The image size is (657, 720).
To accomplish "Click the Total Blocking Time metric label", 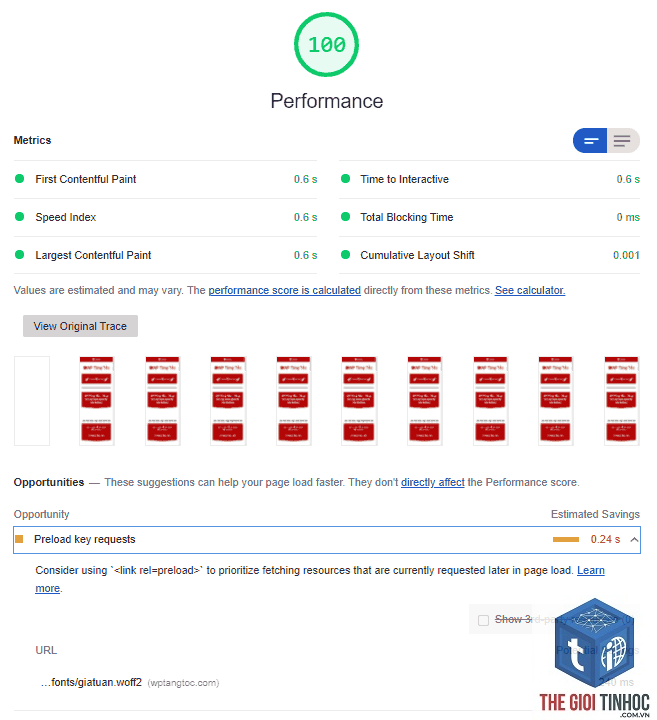I will pos(407,217).
